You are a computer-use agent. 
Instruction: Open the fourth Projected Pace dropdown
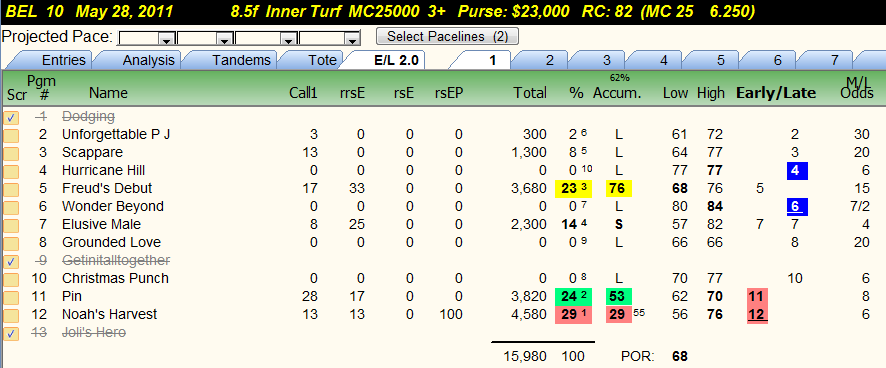click(x=353, y=39)
